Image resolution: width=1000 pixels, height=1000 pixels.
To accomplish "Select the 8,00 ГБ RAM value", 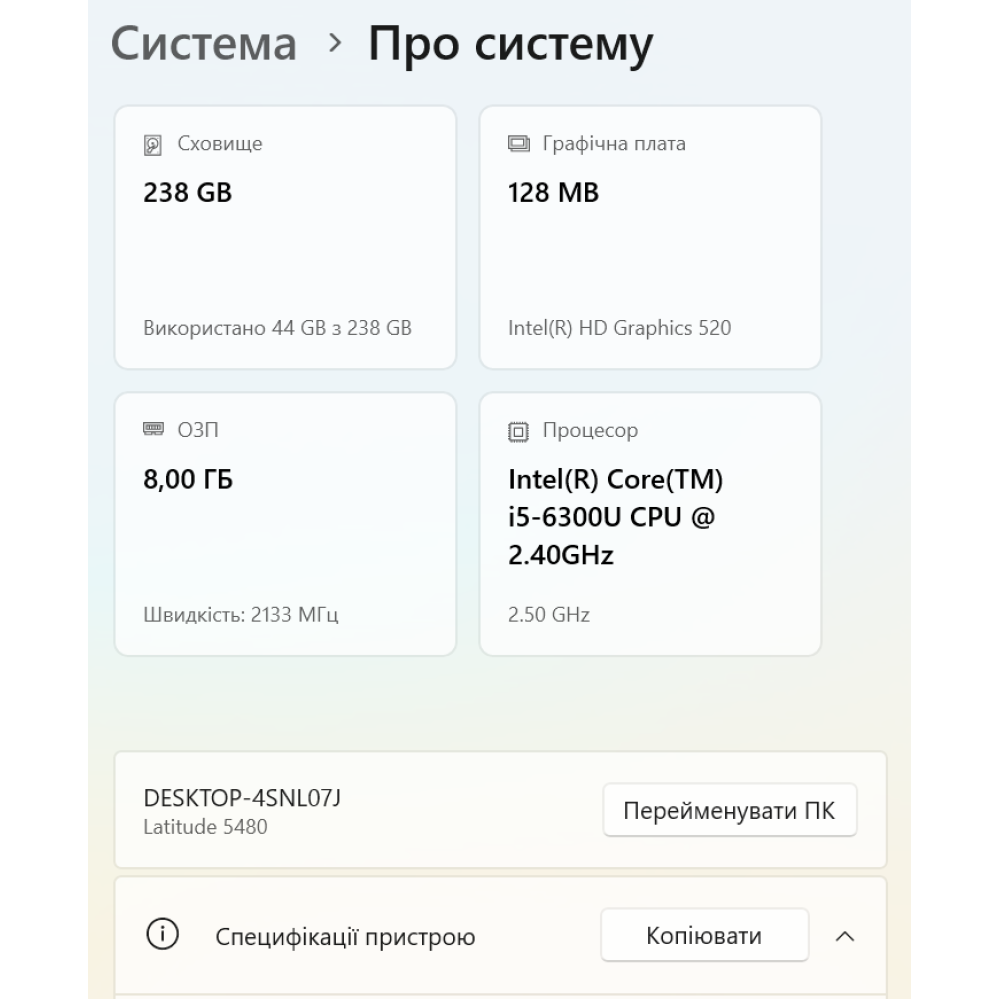I will click(188, 480).
